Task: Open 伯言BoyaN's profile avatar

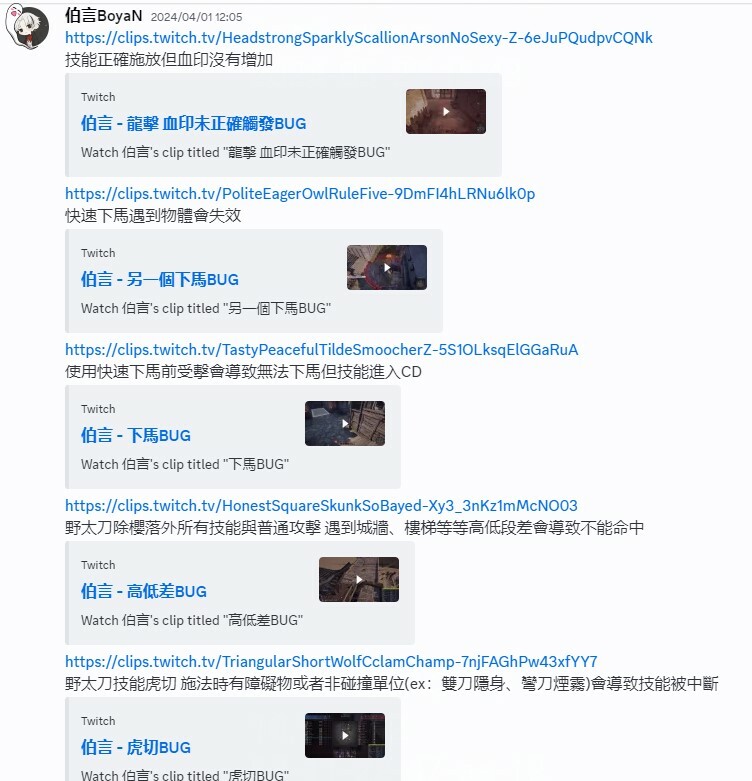Action: [x=27, y=25]
